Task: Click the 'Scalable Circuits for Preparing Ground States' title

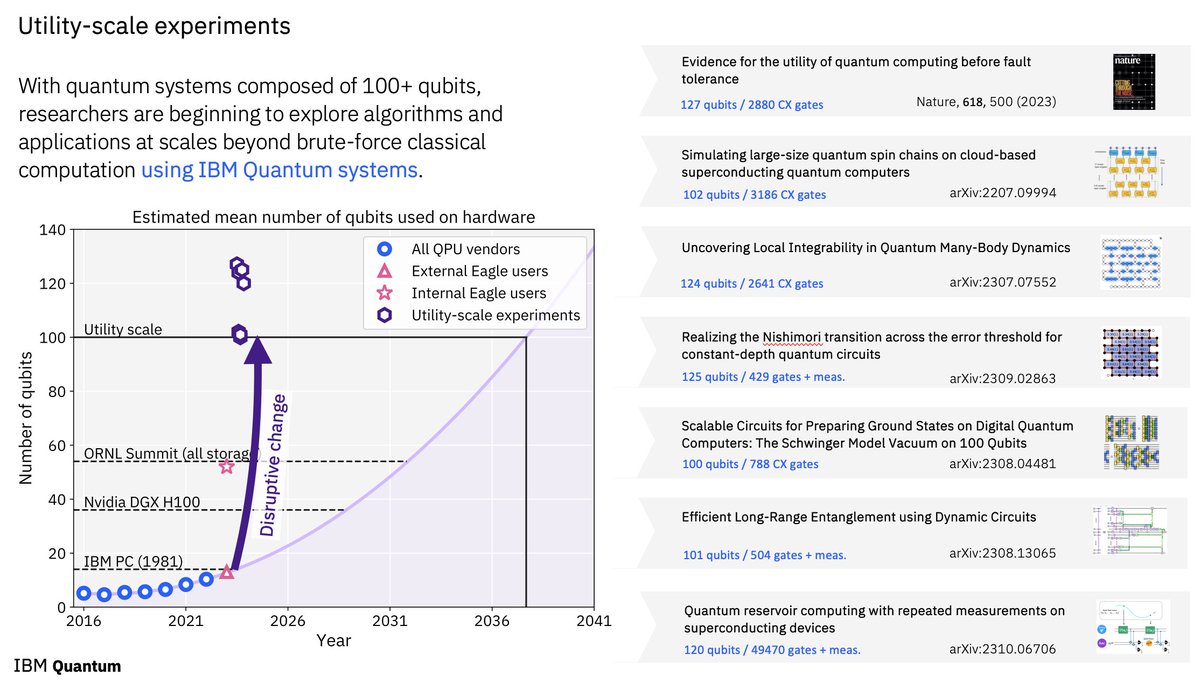Action: click(x=875, y=434)
